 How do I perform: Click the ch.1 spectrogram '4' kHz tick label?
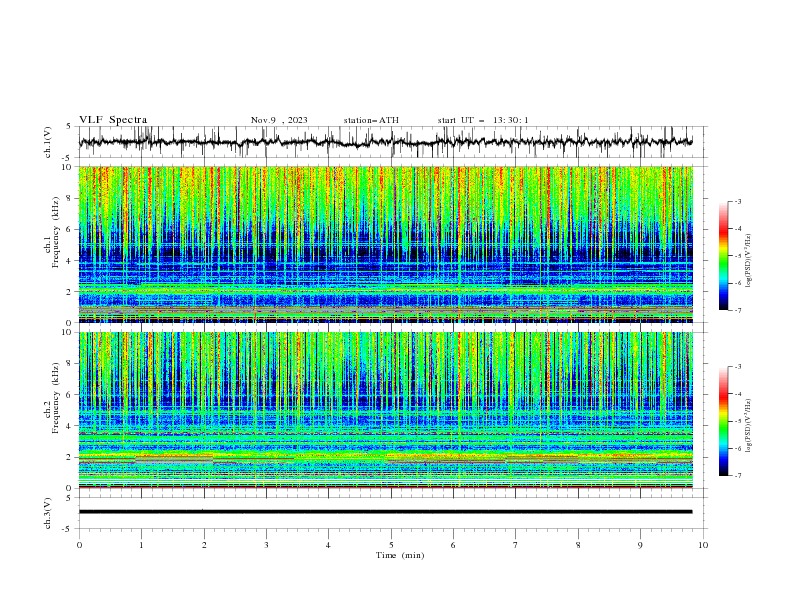pos(69,261)
